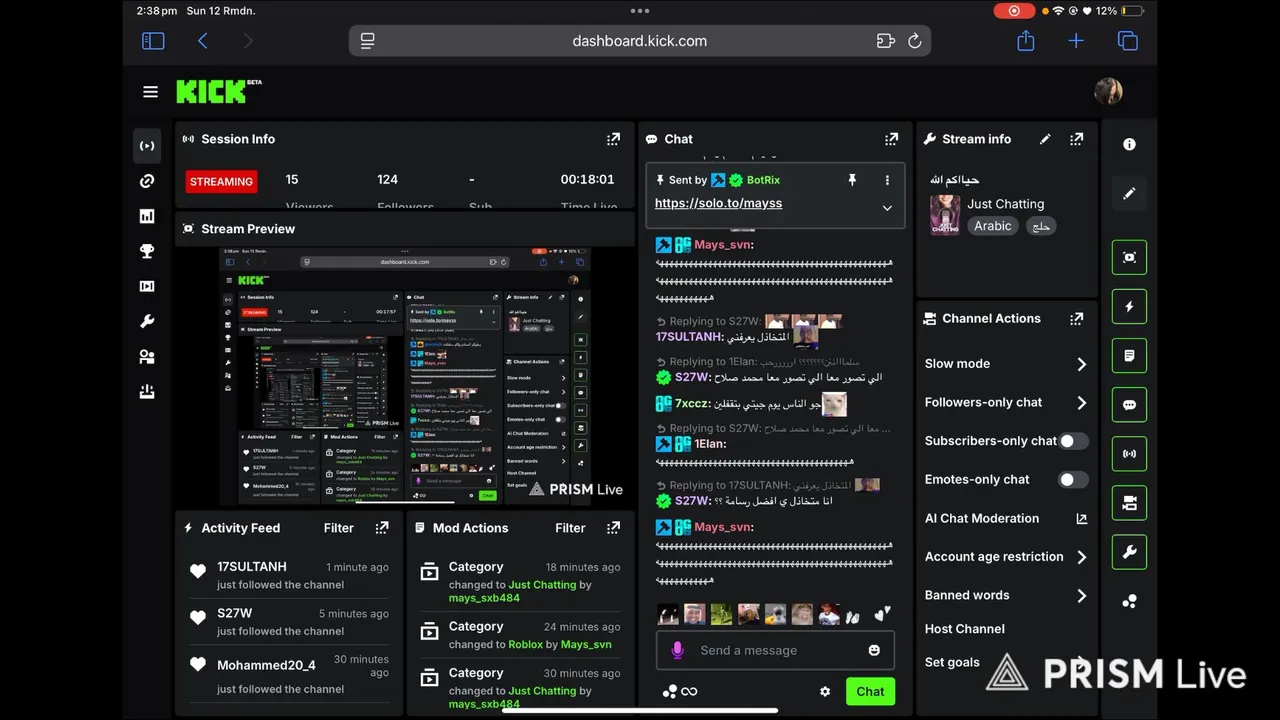Open the wrench settings icon in left sidebar
The image size is (1280, 720).
tap(147, 321)
